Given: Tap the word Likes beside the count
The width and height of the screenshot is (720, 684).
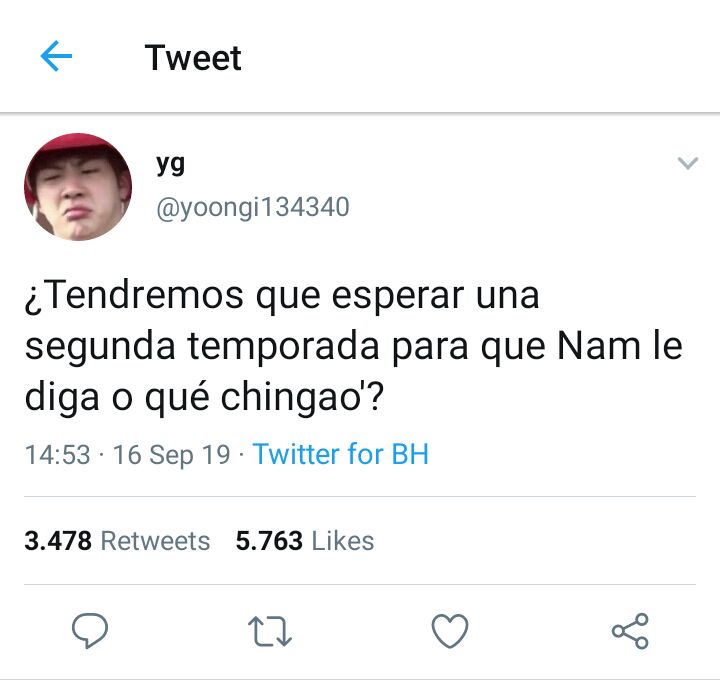Looking at the screenshot, I should click(x=343, y=540).
